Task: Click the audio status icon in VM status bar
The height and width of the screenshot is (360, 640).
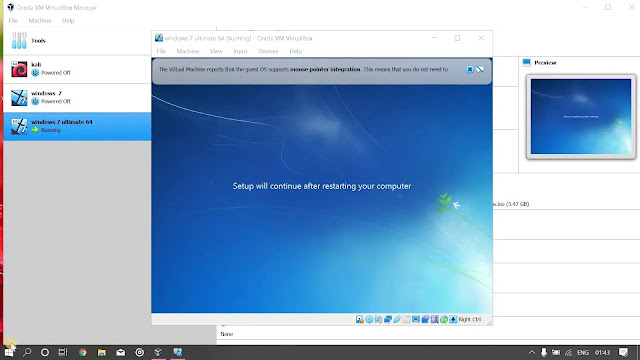Action: tap(378, 319)
